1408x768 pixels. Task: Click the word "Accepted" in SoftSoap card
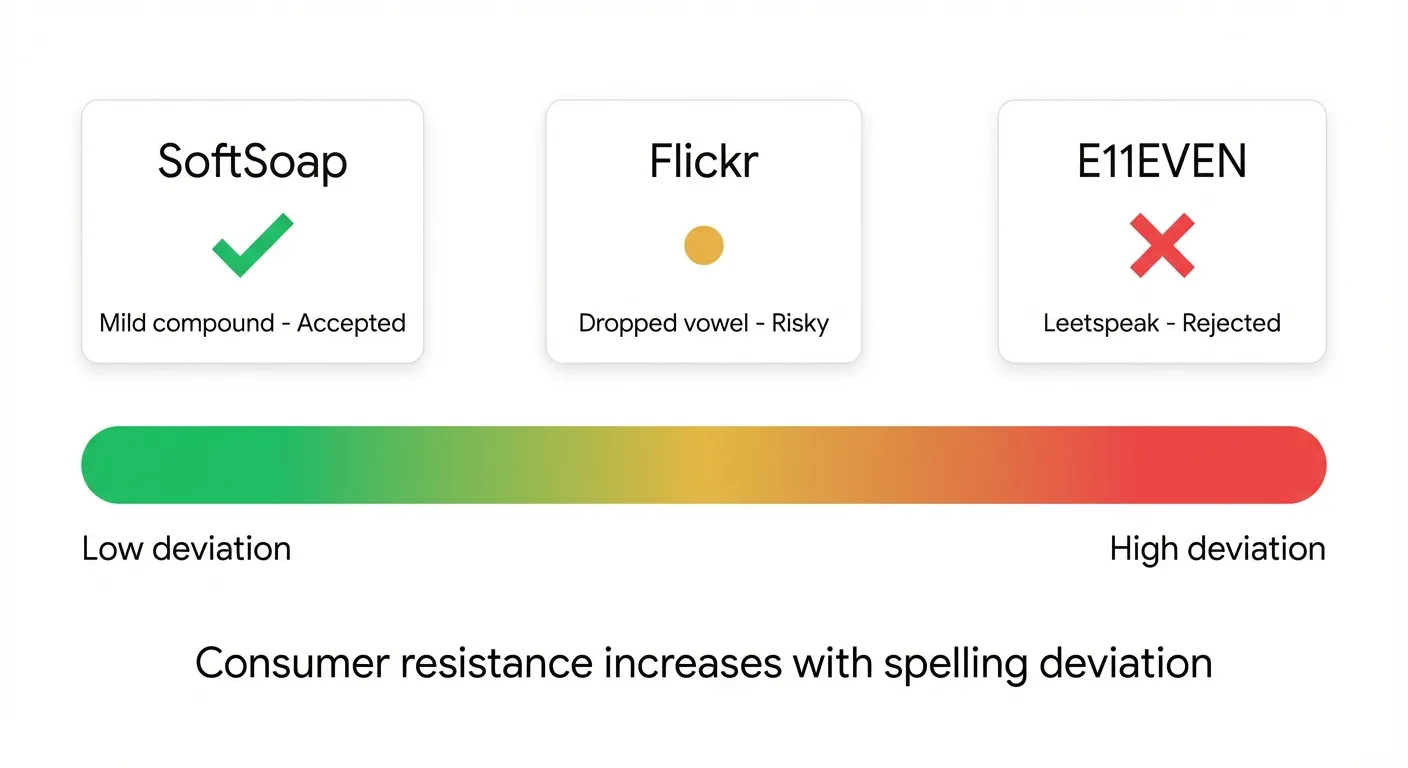351,324
